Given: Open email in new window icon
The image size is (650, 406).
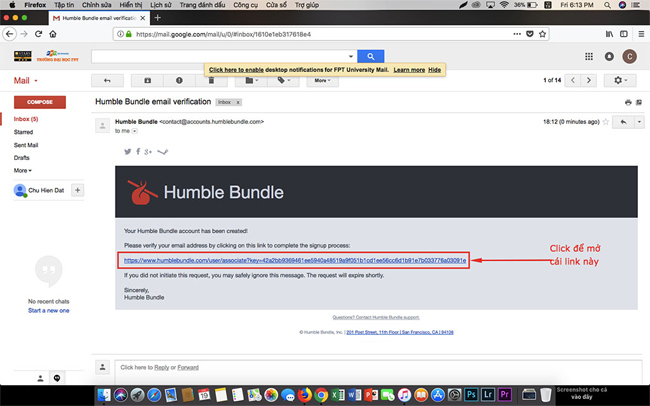Looking at the screenshot, I should pos(639,102).
